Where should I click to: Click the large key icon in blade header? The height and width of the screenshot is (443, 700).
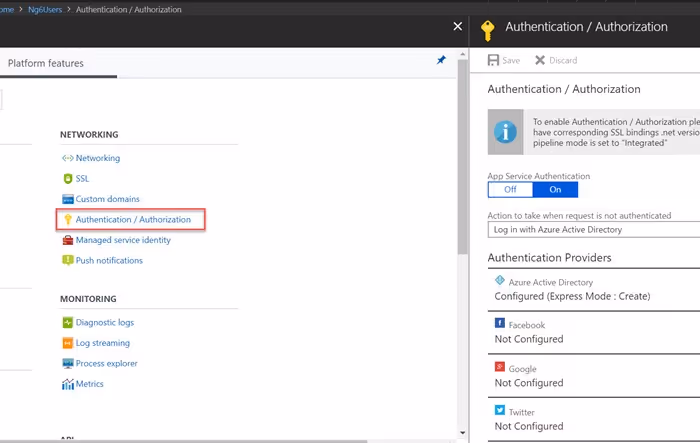point(488,30)
